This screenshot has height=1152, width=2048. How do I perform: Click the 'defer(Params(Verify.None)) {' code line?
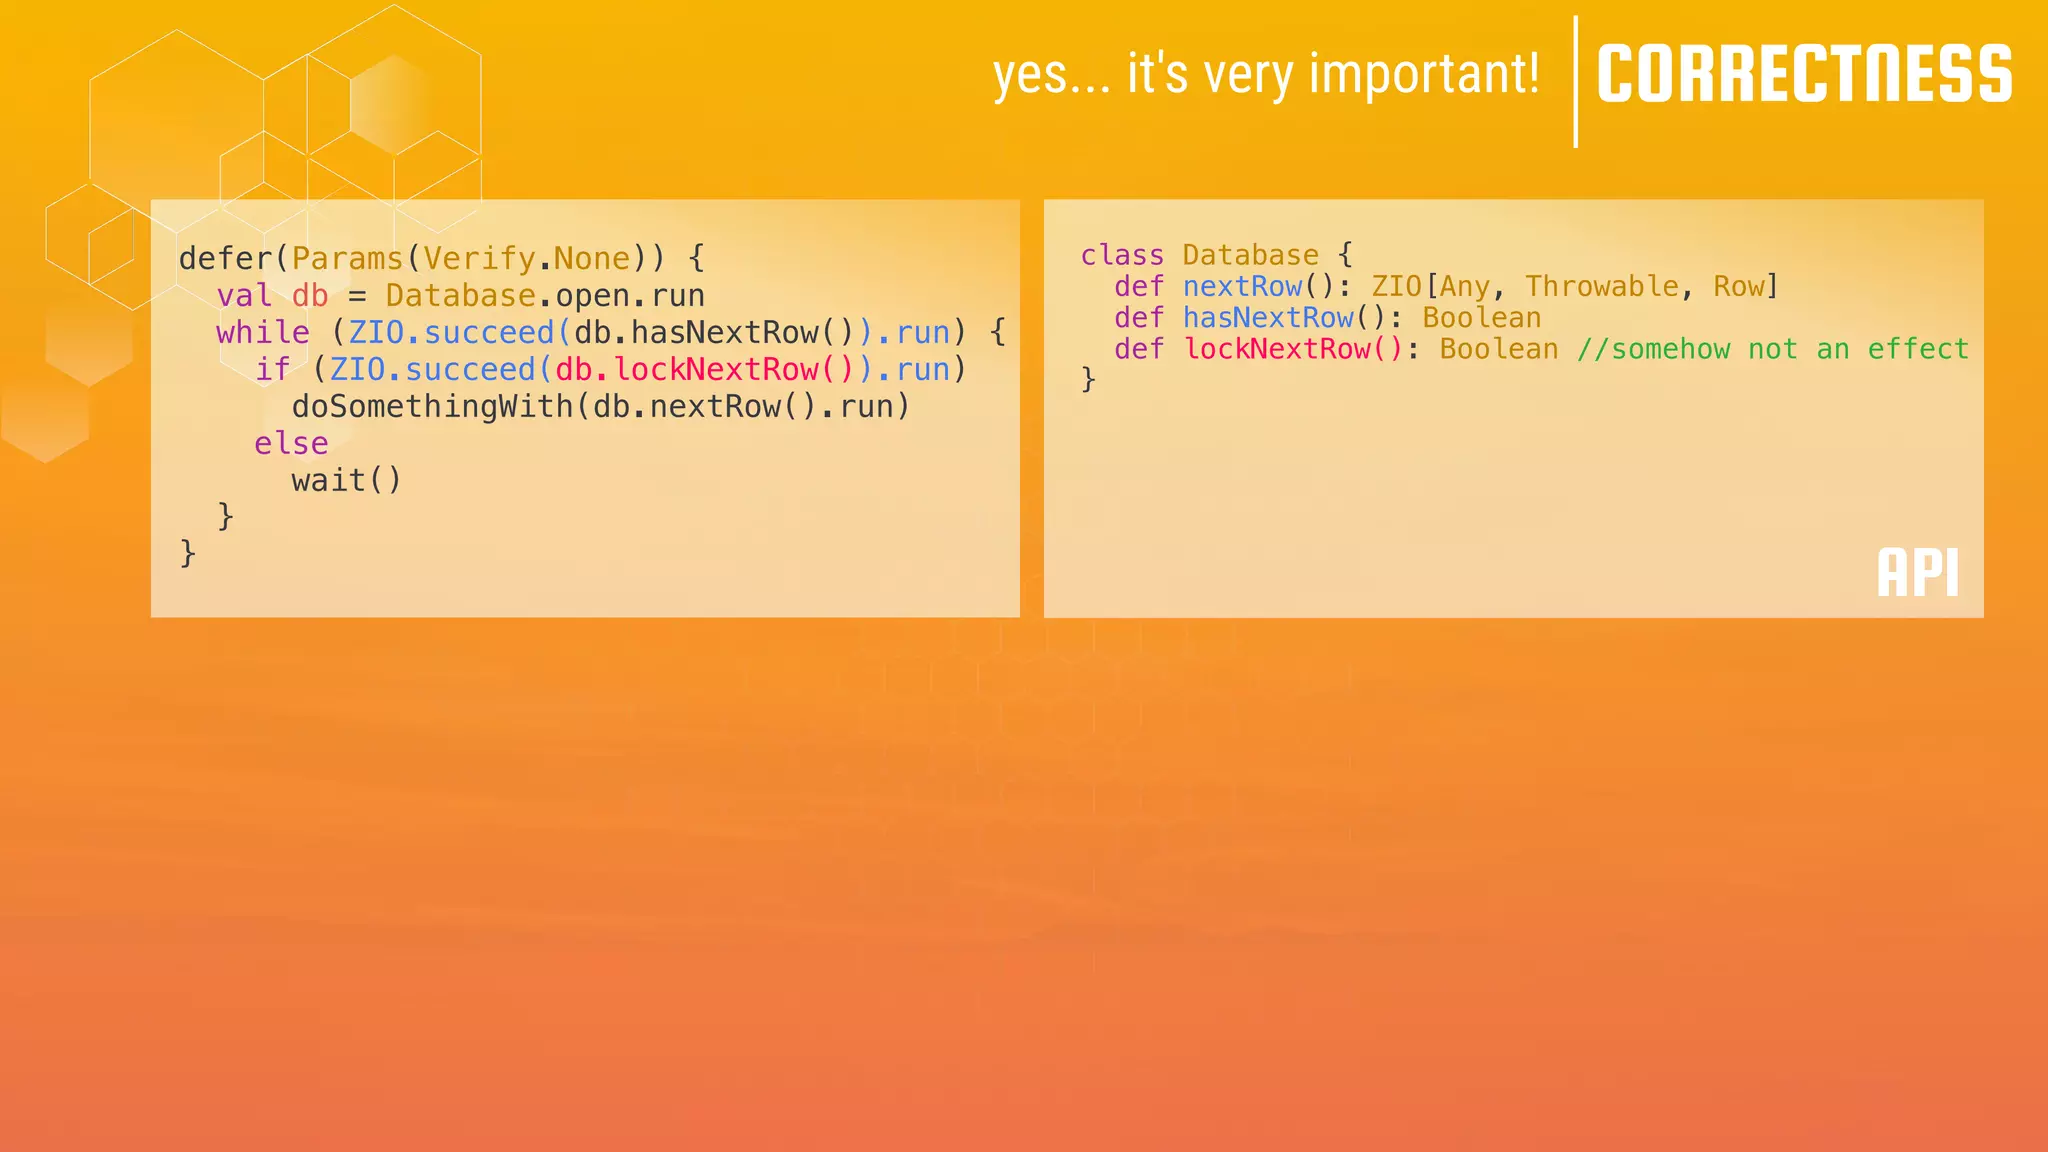[442, 258]
